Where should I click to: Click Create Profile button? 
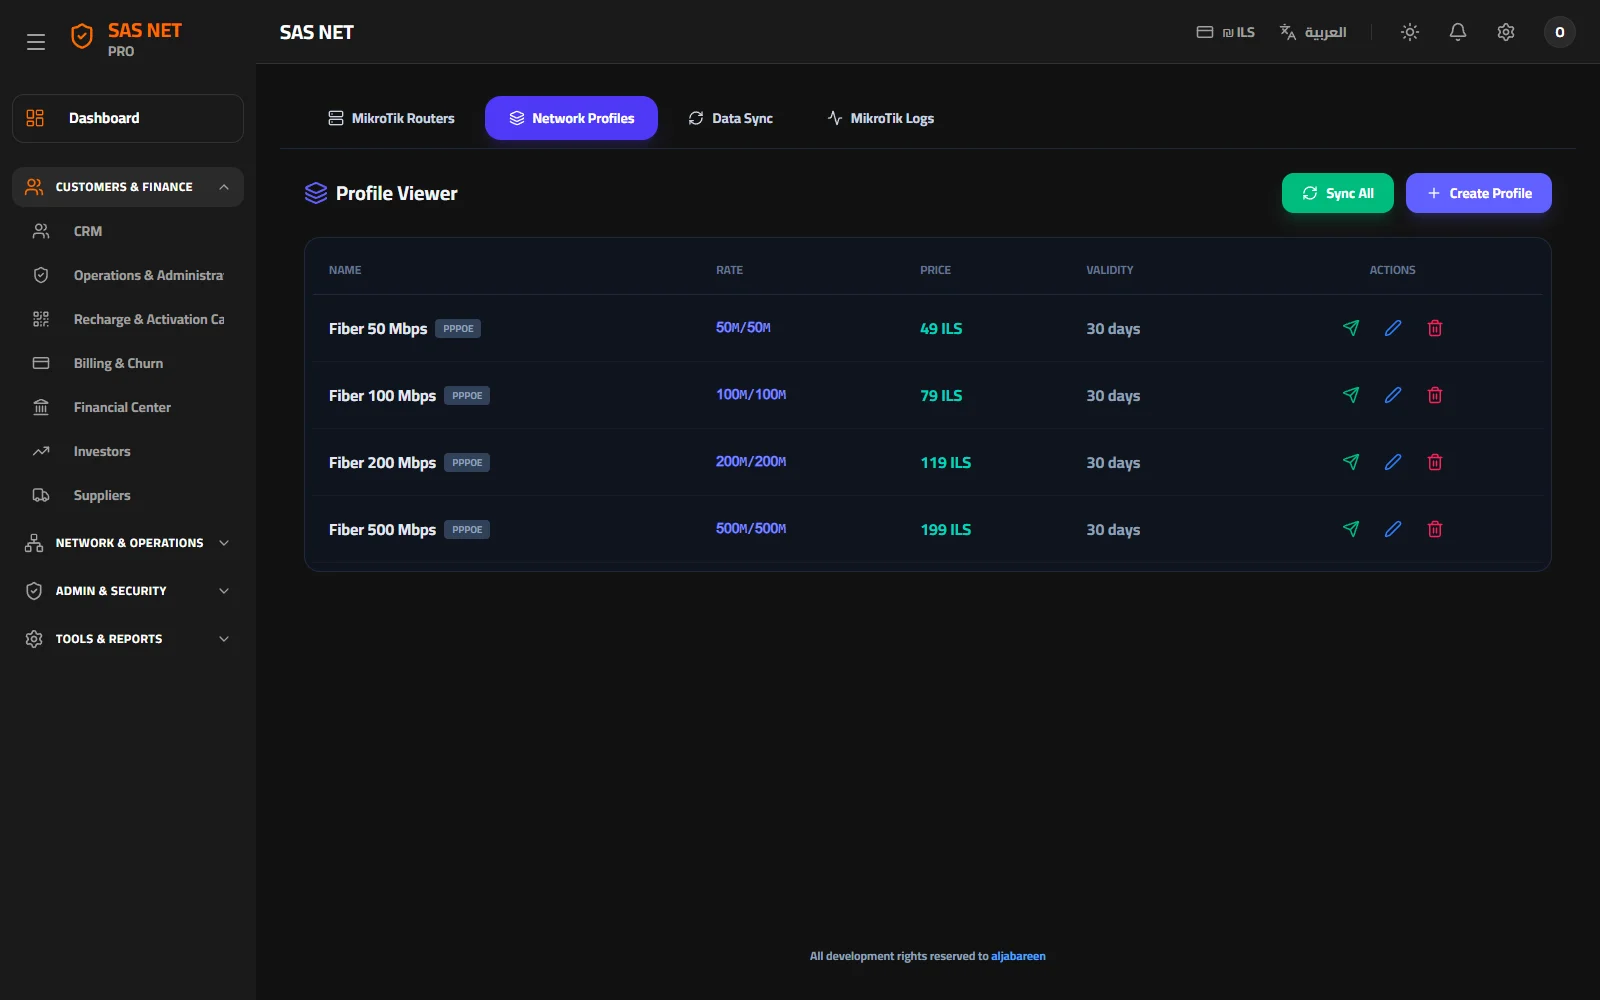1479,193
